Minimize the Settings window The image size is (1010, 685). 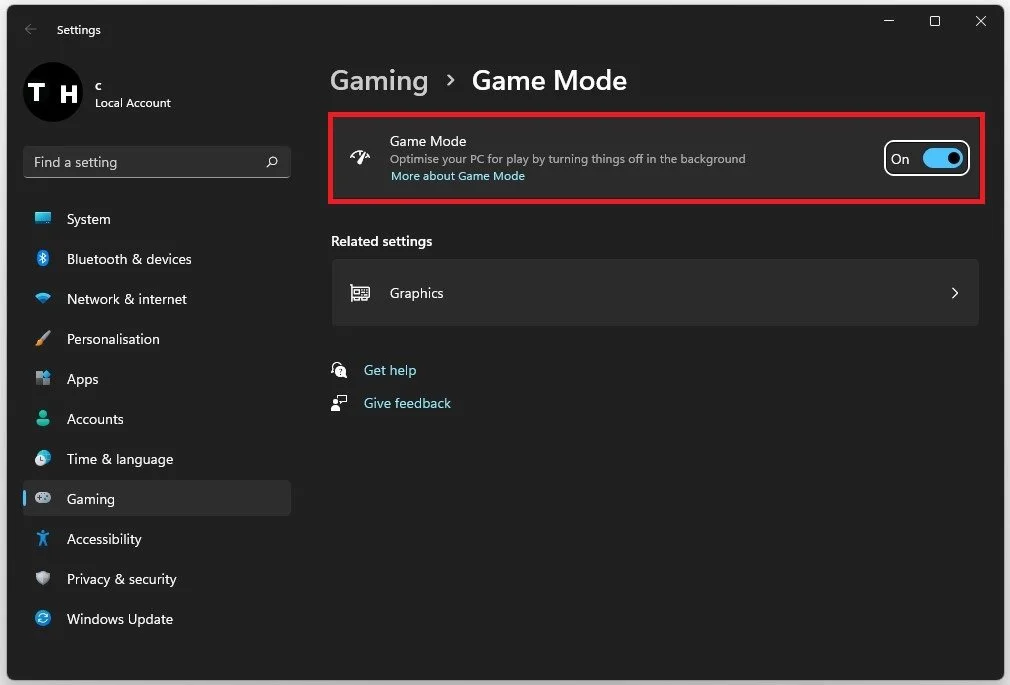pos(889,21)
